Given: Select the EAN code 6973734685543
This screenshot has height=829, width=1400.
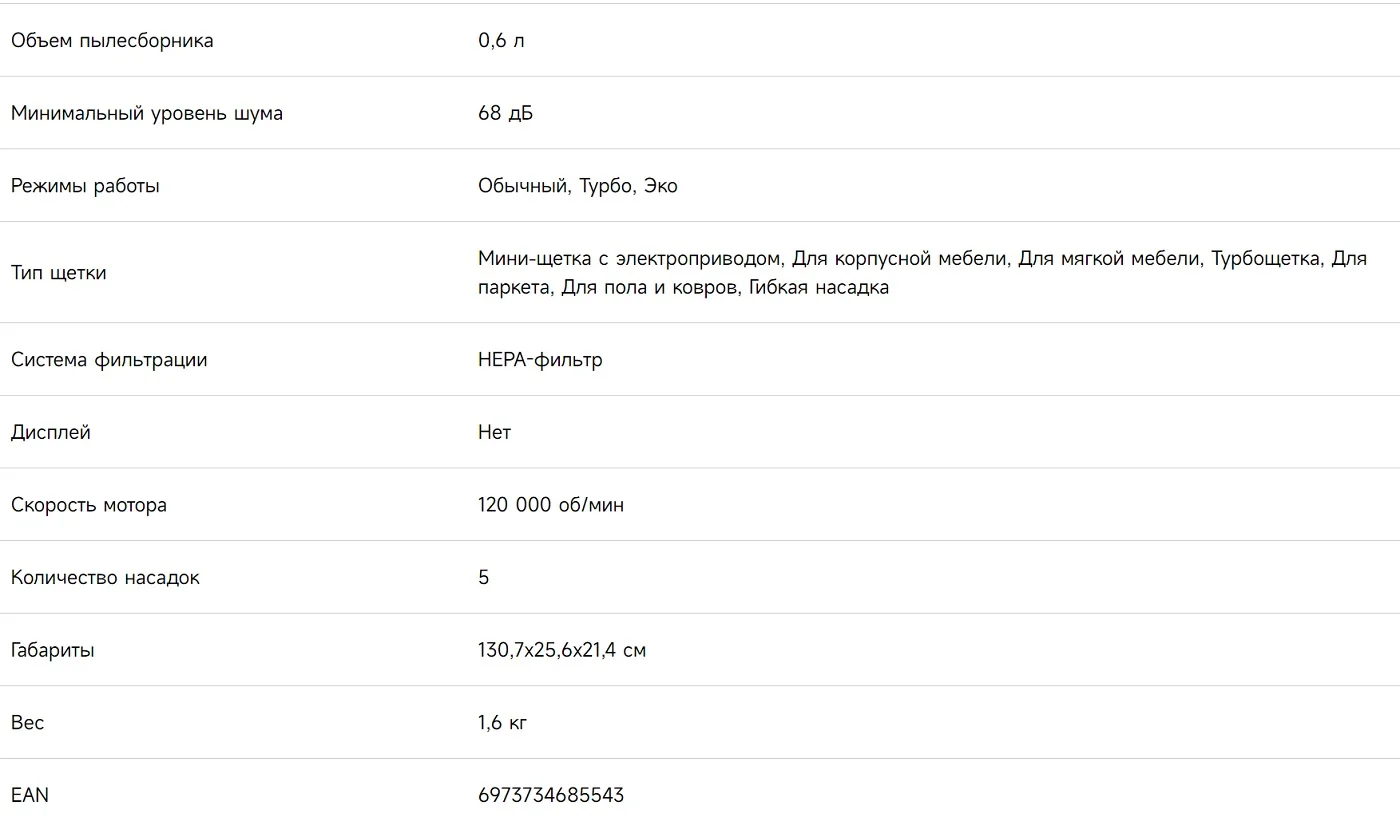Looking at the screenshot, I should [551, 795].
